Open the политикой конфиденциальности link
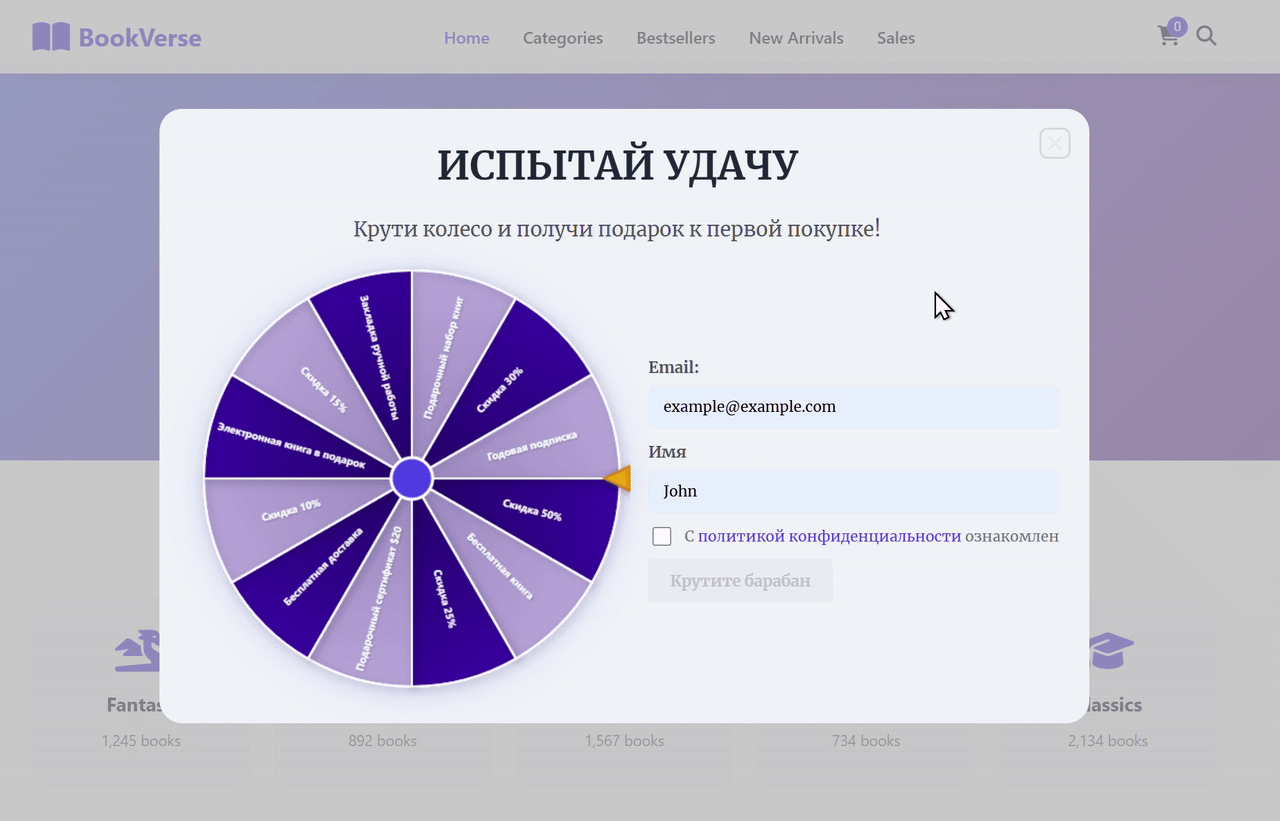1280x821 pixels. (828, 537)
